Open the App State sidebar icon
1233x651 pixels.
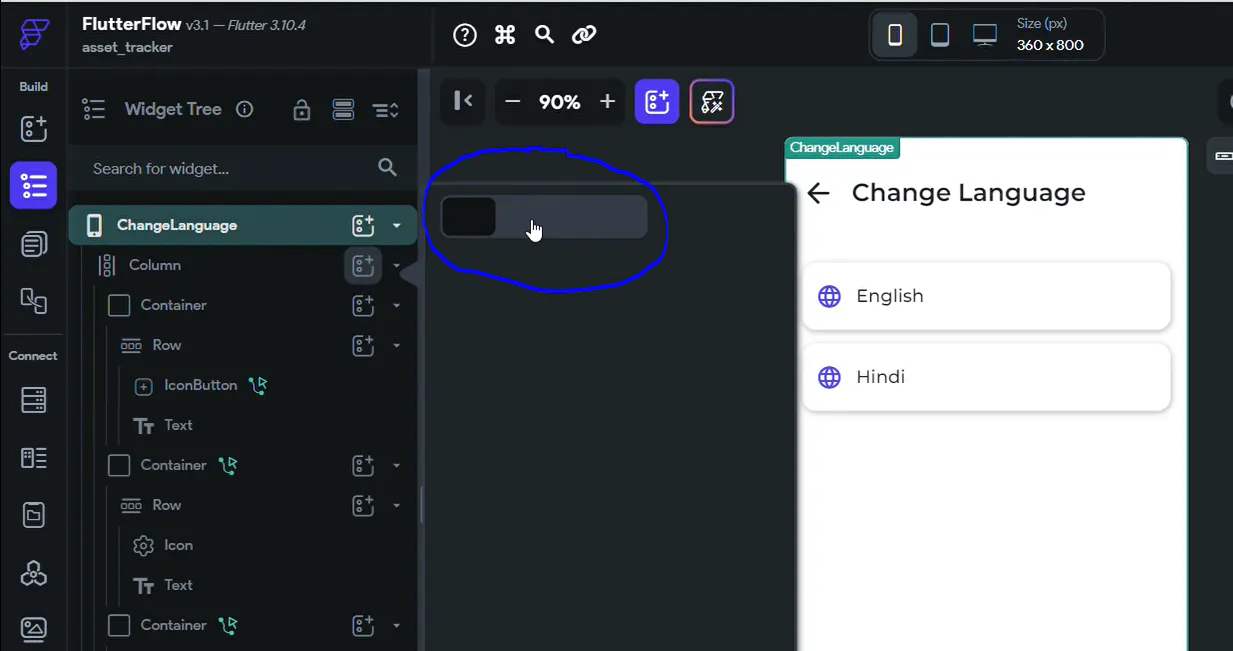point(34,516)
